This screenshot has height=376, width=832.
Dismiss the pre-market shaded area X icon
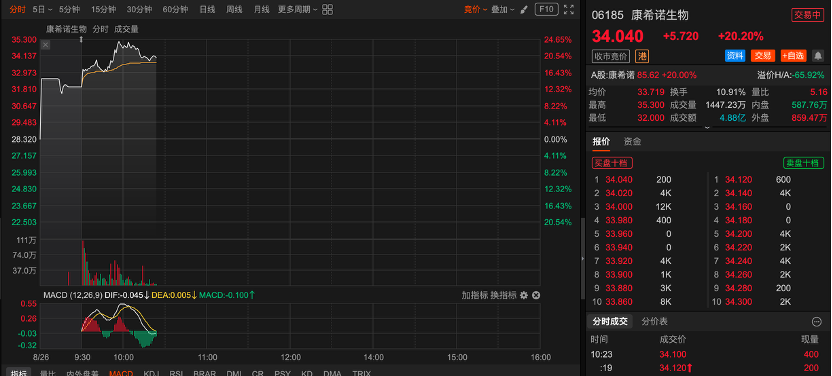[46, 45]
